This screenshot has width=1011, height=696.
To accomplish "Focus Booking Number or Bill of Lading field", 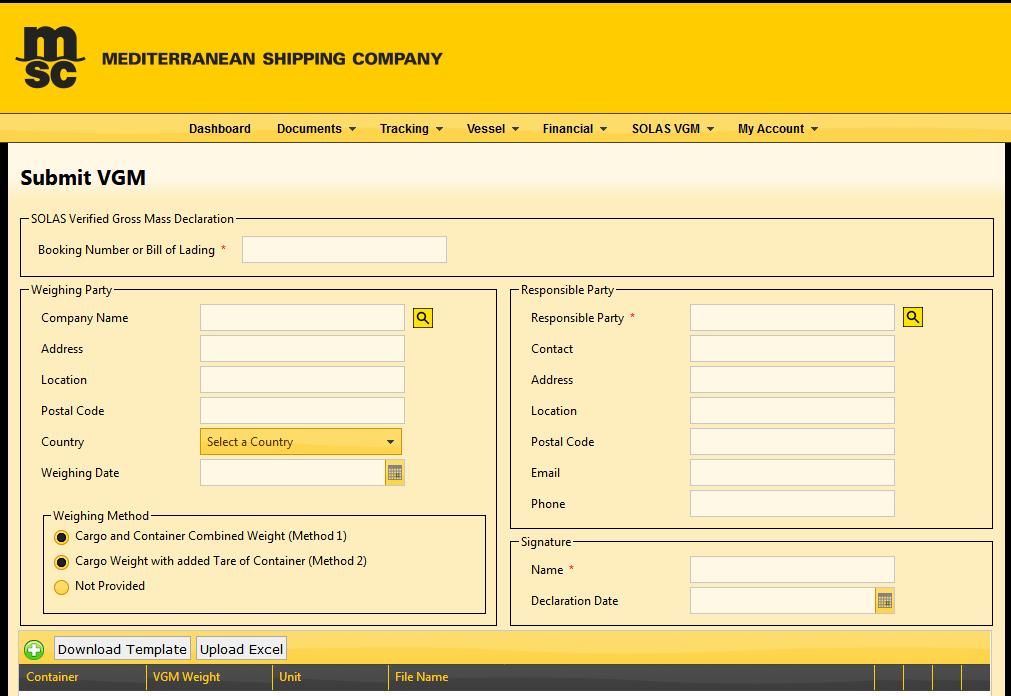I will (344, 250).
